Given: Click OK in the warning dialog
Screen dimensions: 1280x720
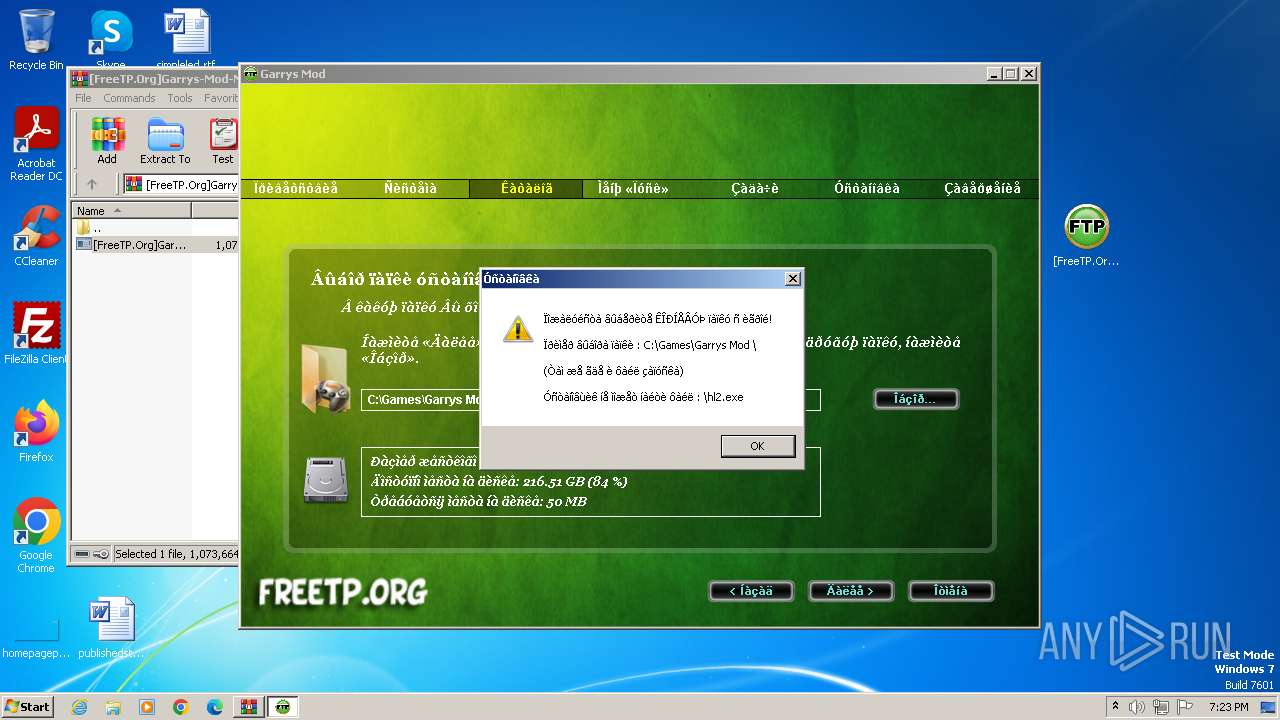Looking at the screenshot, I should pos(757,446).
